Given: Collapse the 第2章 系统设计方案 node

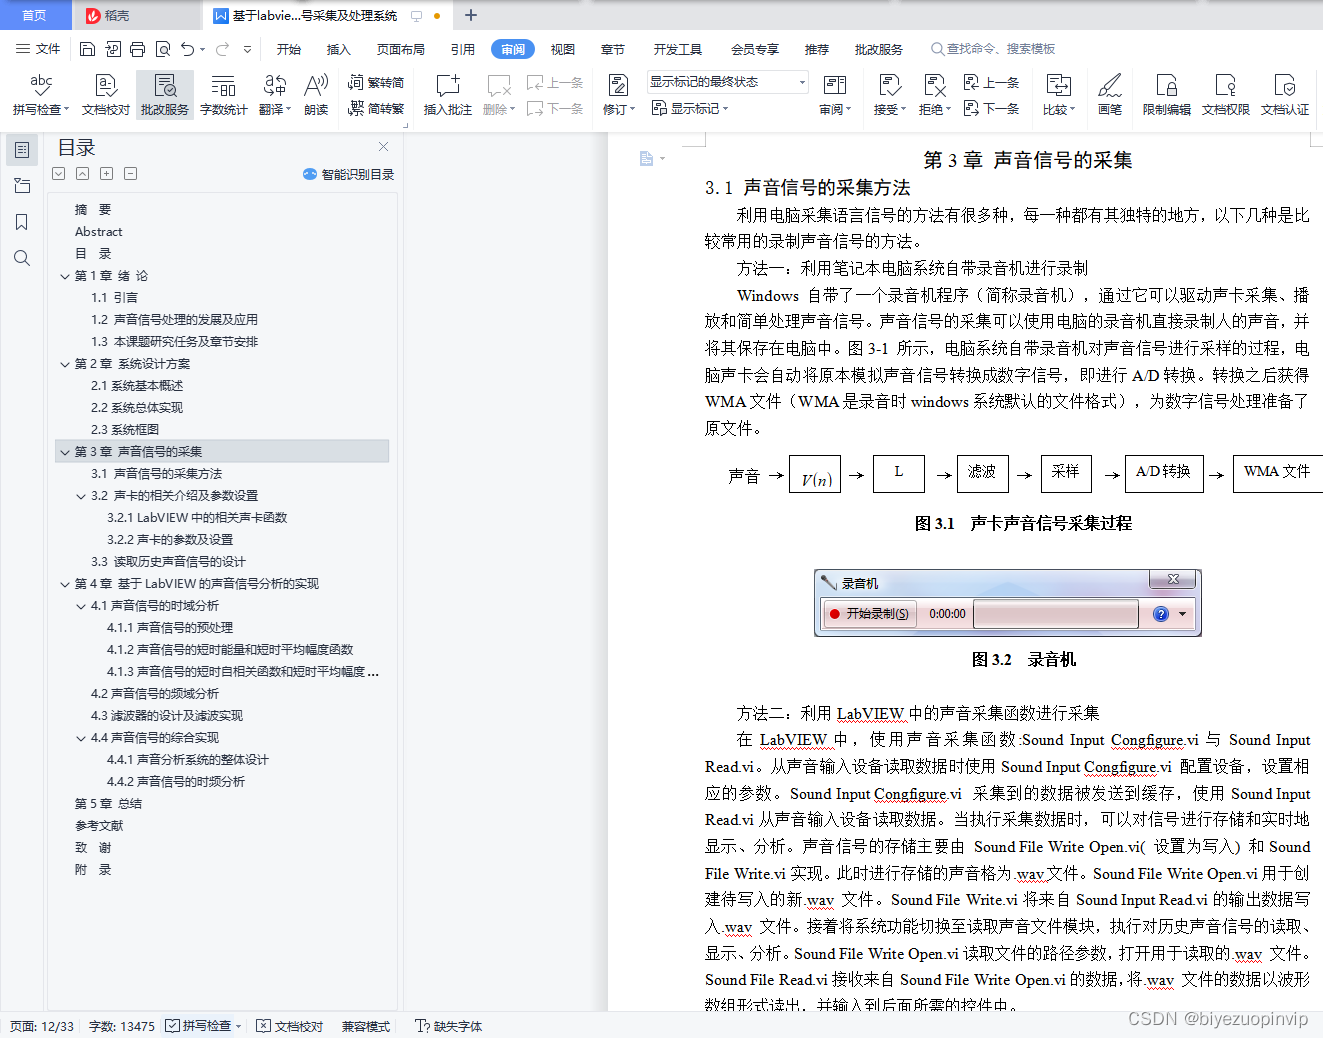Looking at the screenshot, I should (65, 364).
